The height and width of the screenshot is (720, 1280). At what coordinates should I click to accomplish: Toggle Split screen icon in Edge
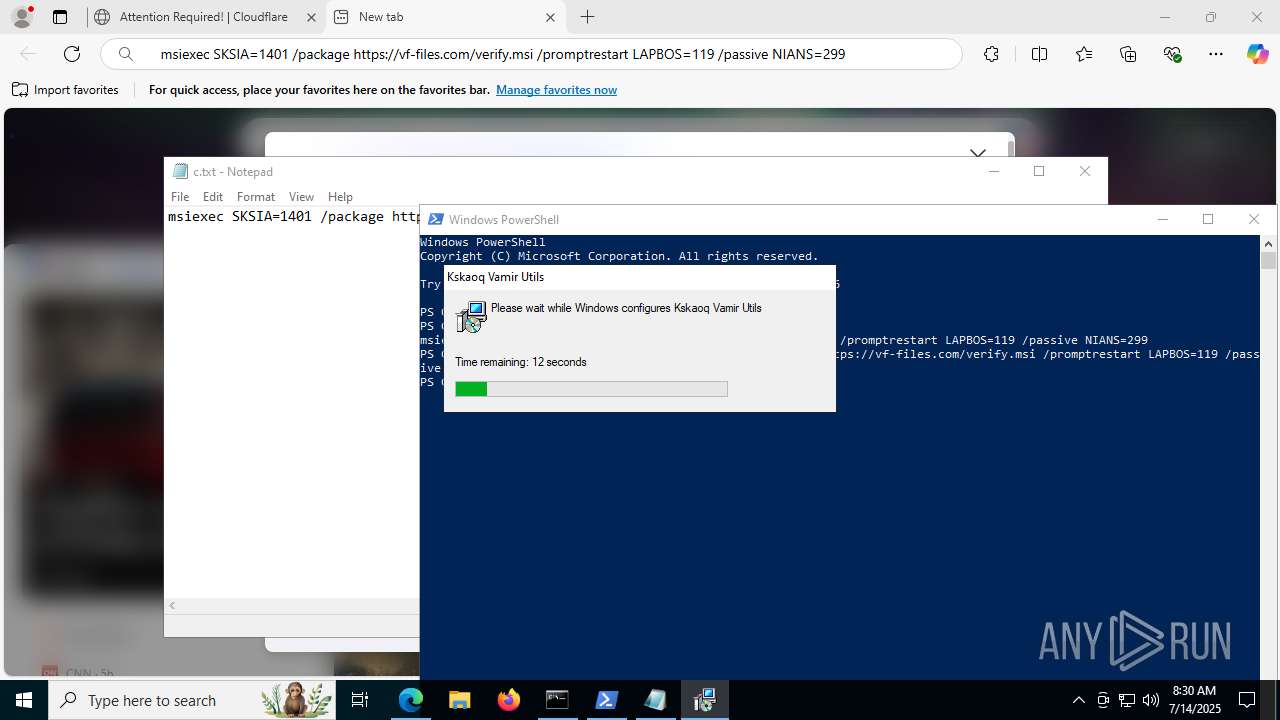(x=1039, y=54)
